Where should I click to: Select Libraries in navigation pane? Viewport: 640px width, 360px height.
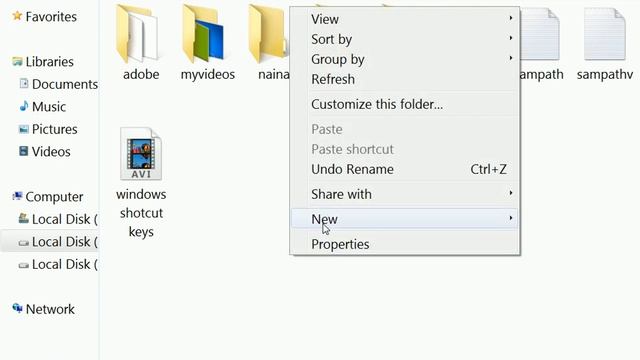[x=49, y=62]
